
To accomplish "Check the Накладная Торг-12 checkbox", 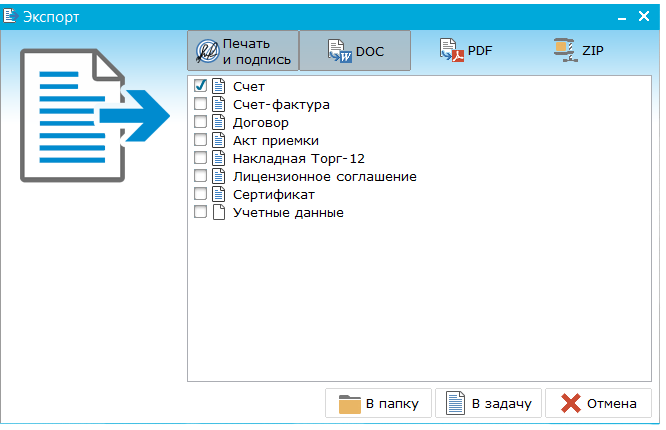I will point(200,158).
